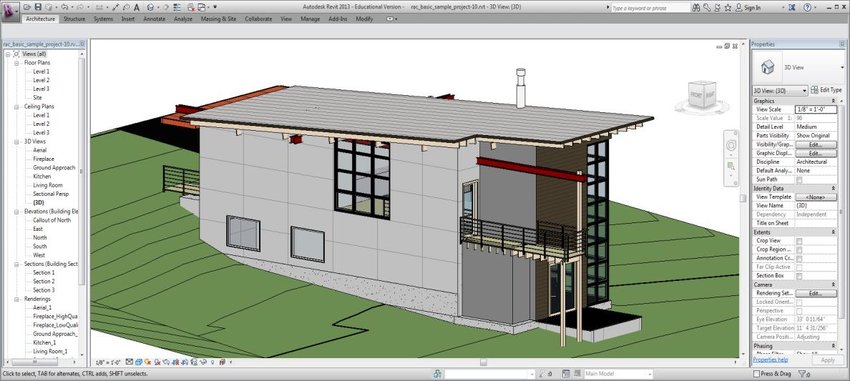Collapse the 3D Views tree node
Viewport: 850px width, 381px height.
(x=16, y=141)
